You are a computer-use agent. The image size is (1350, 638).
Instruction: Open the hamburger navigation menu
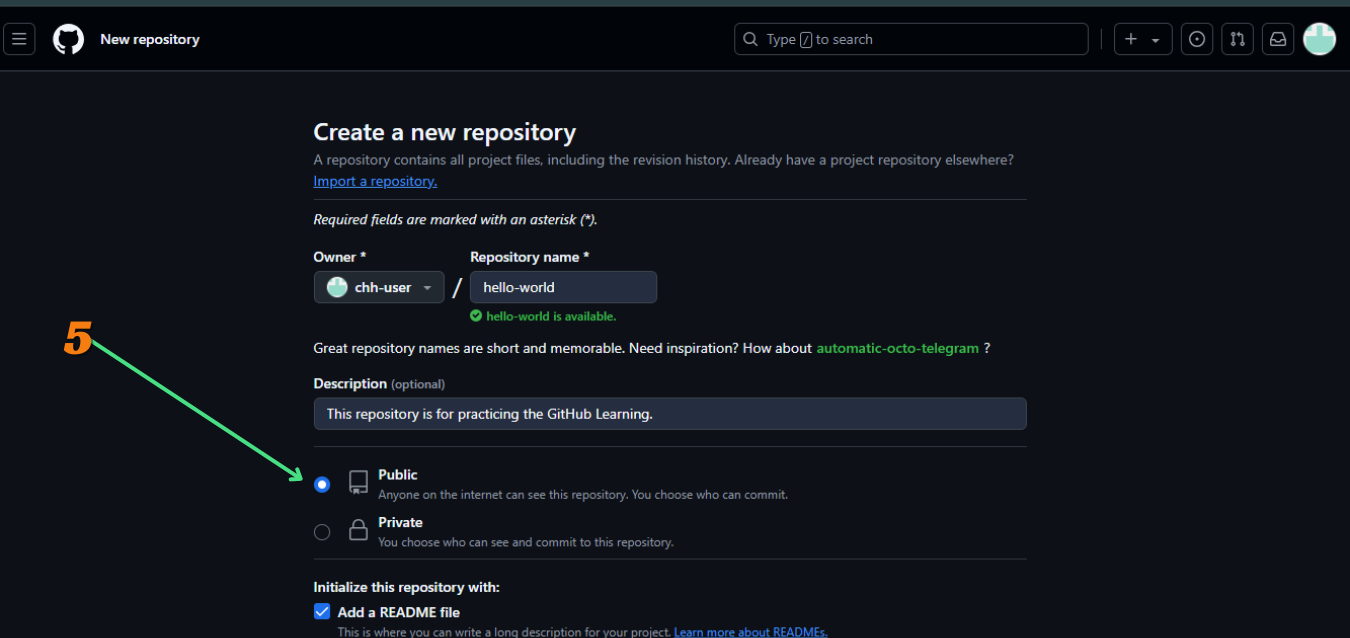19,39
